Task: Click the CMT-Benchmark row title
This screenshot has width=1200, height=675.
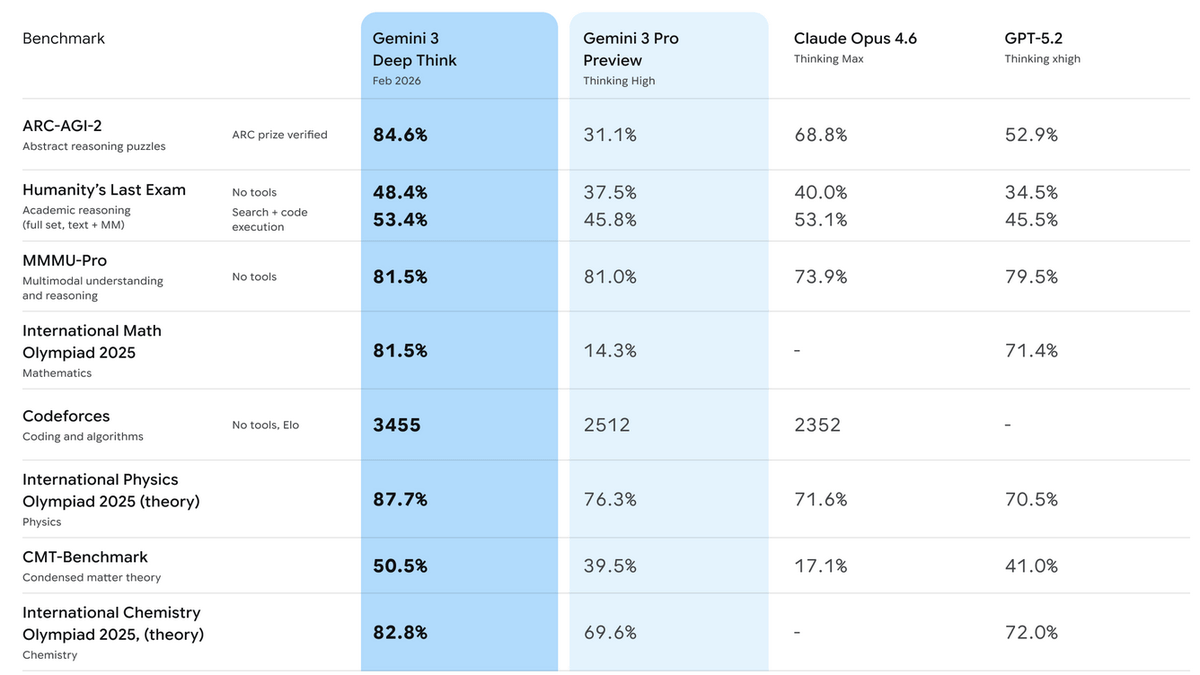Action: tap(85, 557)
